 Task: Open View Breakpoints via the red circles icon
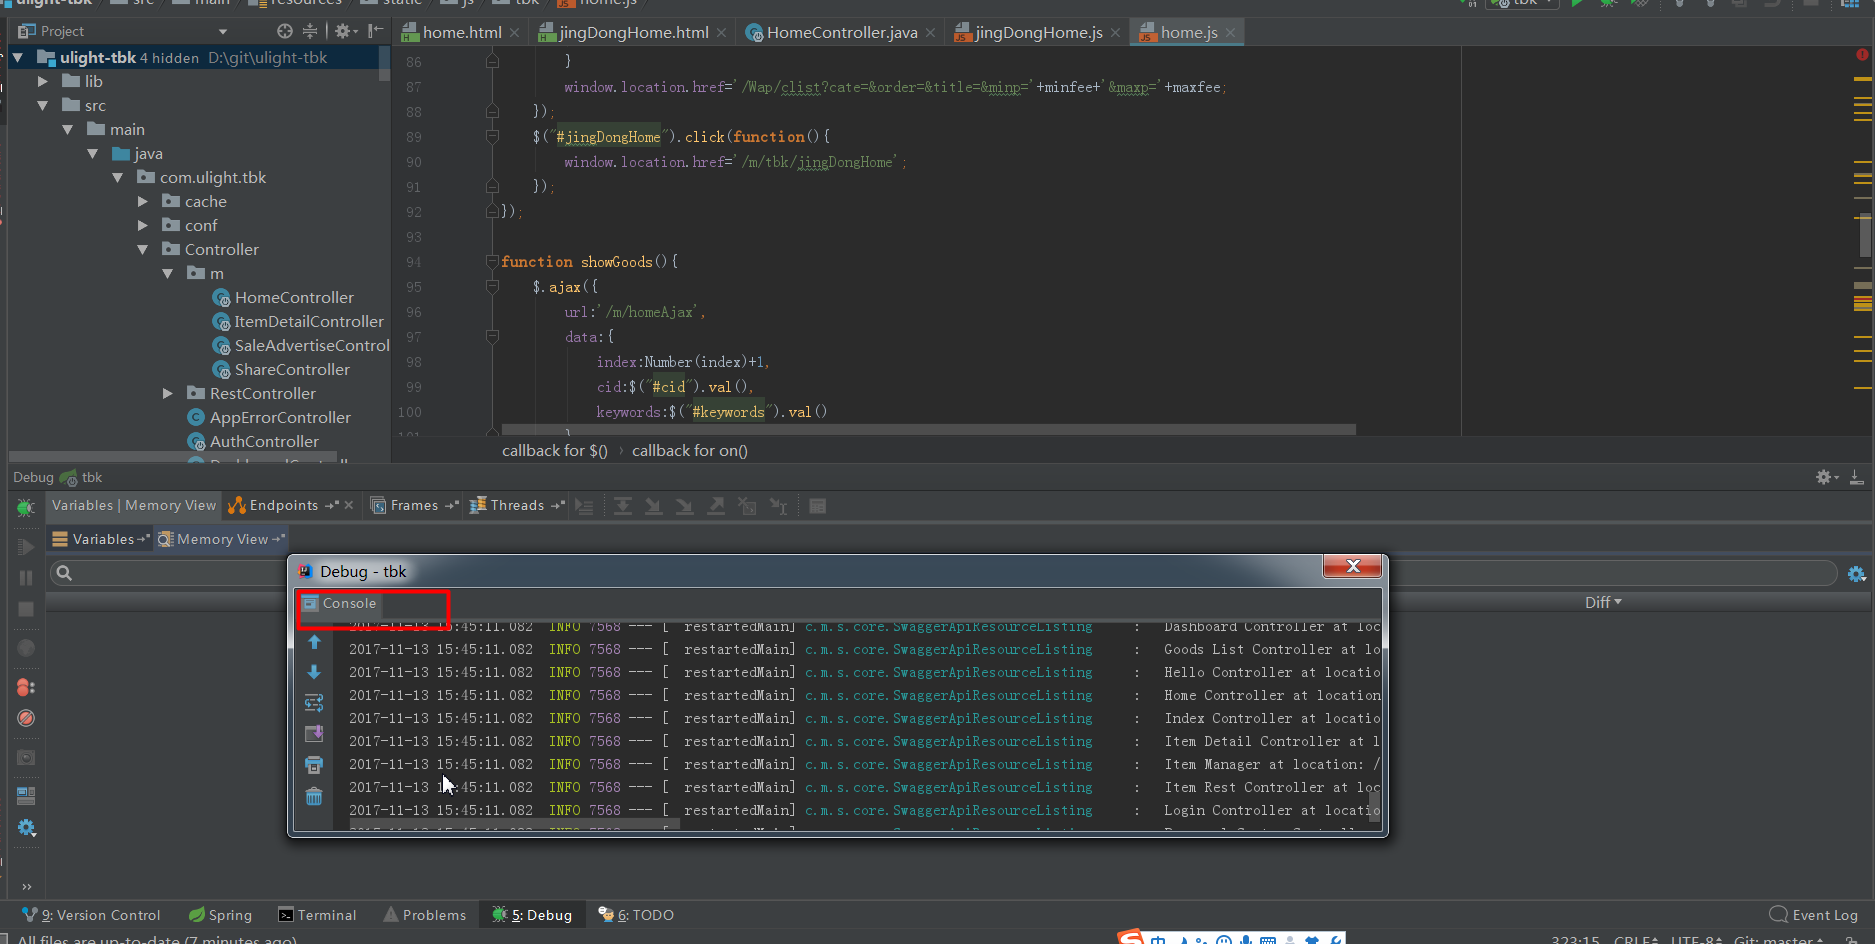(x=26, y=687)
